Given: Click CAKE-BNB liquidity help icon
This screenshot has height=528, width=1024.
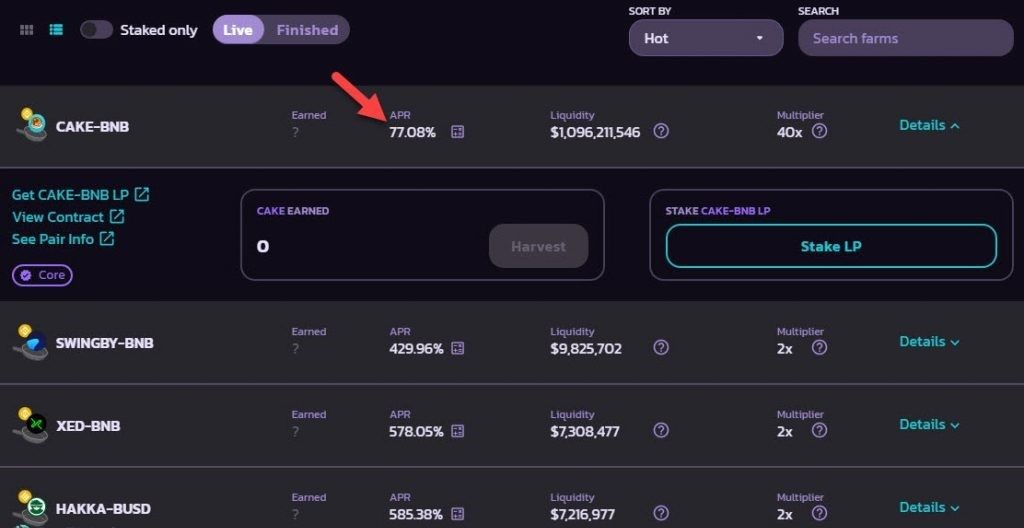Looking at the screenshot, I should point(661,132).
